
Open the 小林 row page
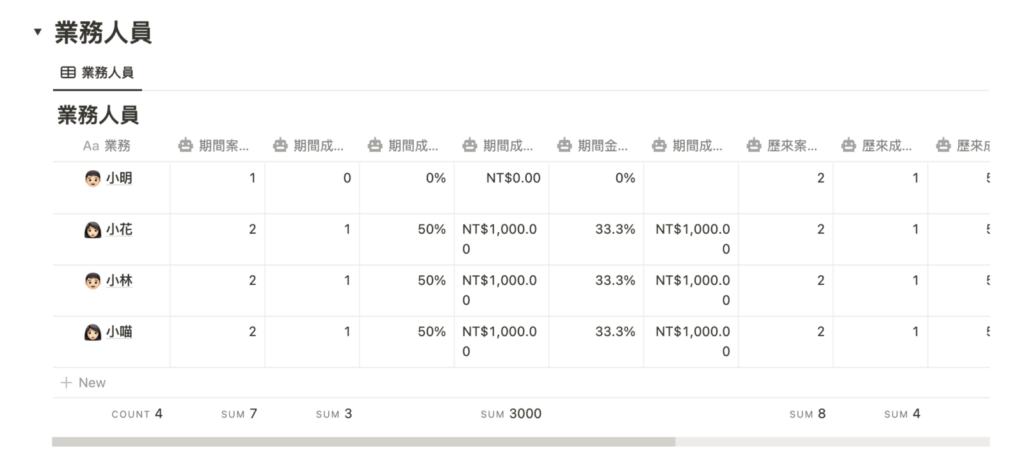click(x=119, y=281)
